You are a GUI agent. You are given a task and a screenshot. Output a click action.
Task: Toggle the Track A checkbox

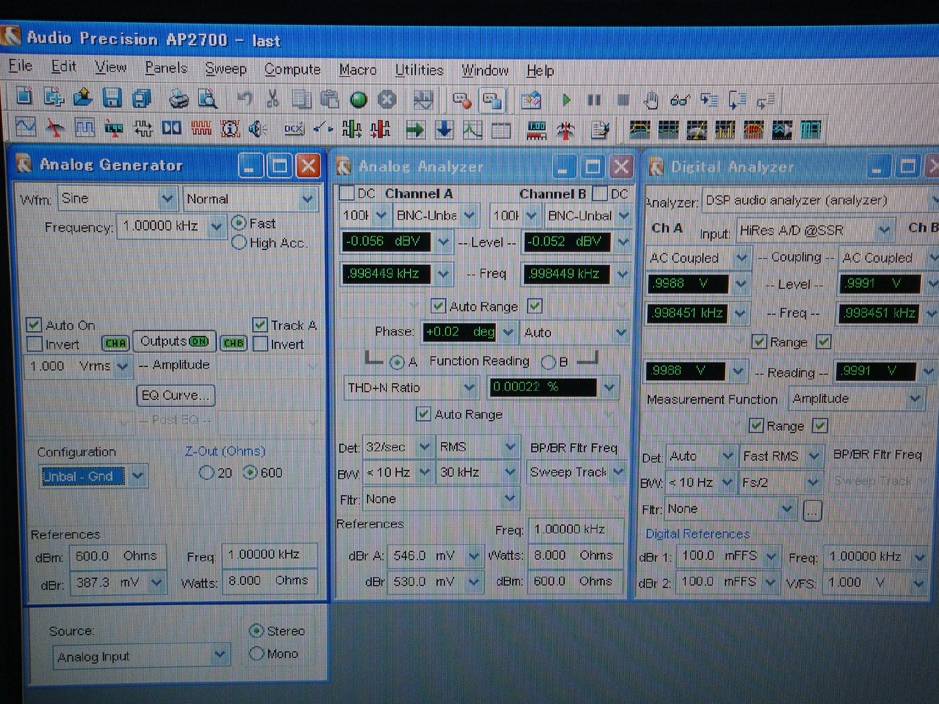[260, 324]
